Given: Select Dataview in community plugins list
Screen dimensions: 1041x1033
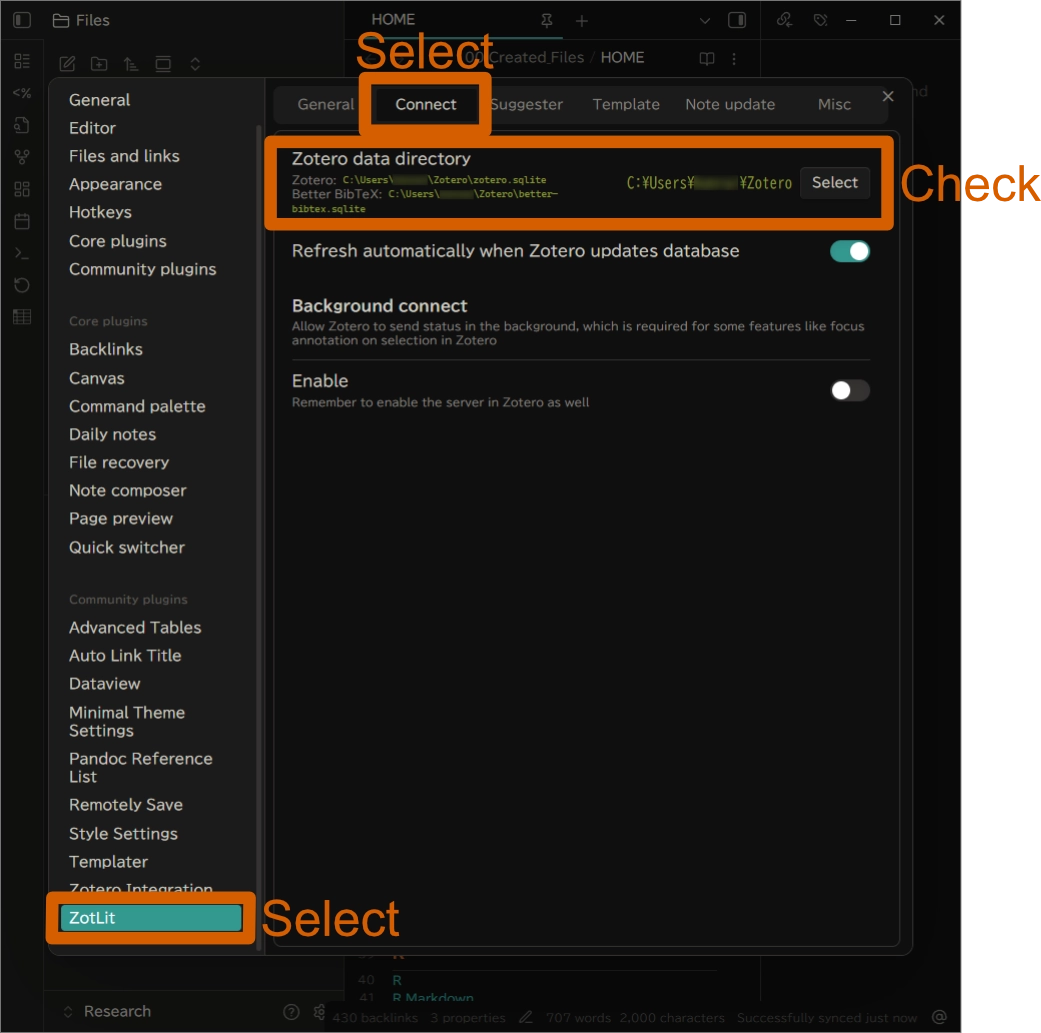Looking at the screenshot, I should click(x=104, y=684).
